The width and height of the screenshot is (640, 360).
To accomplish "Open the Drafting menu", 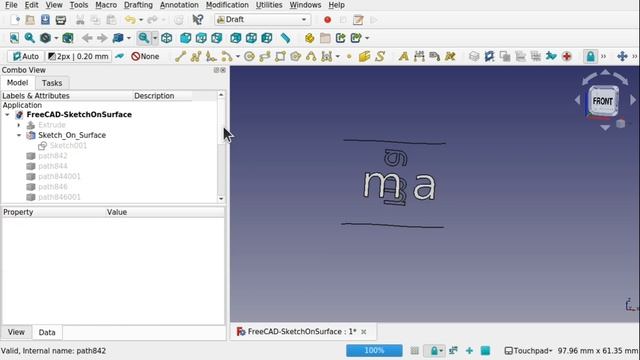I will tap(138, 5).
